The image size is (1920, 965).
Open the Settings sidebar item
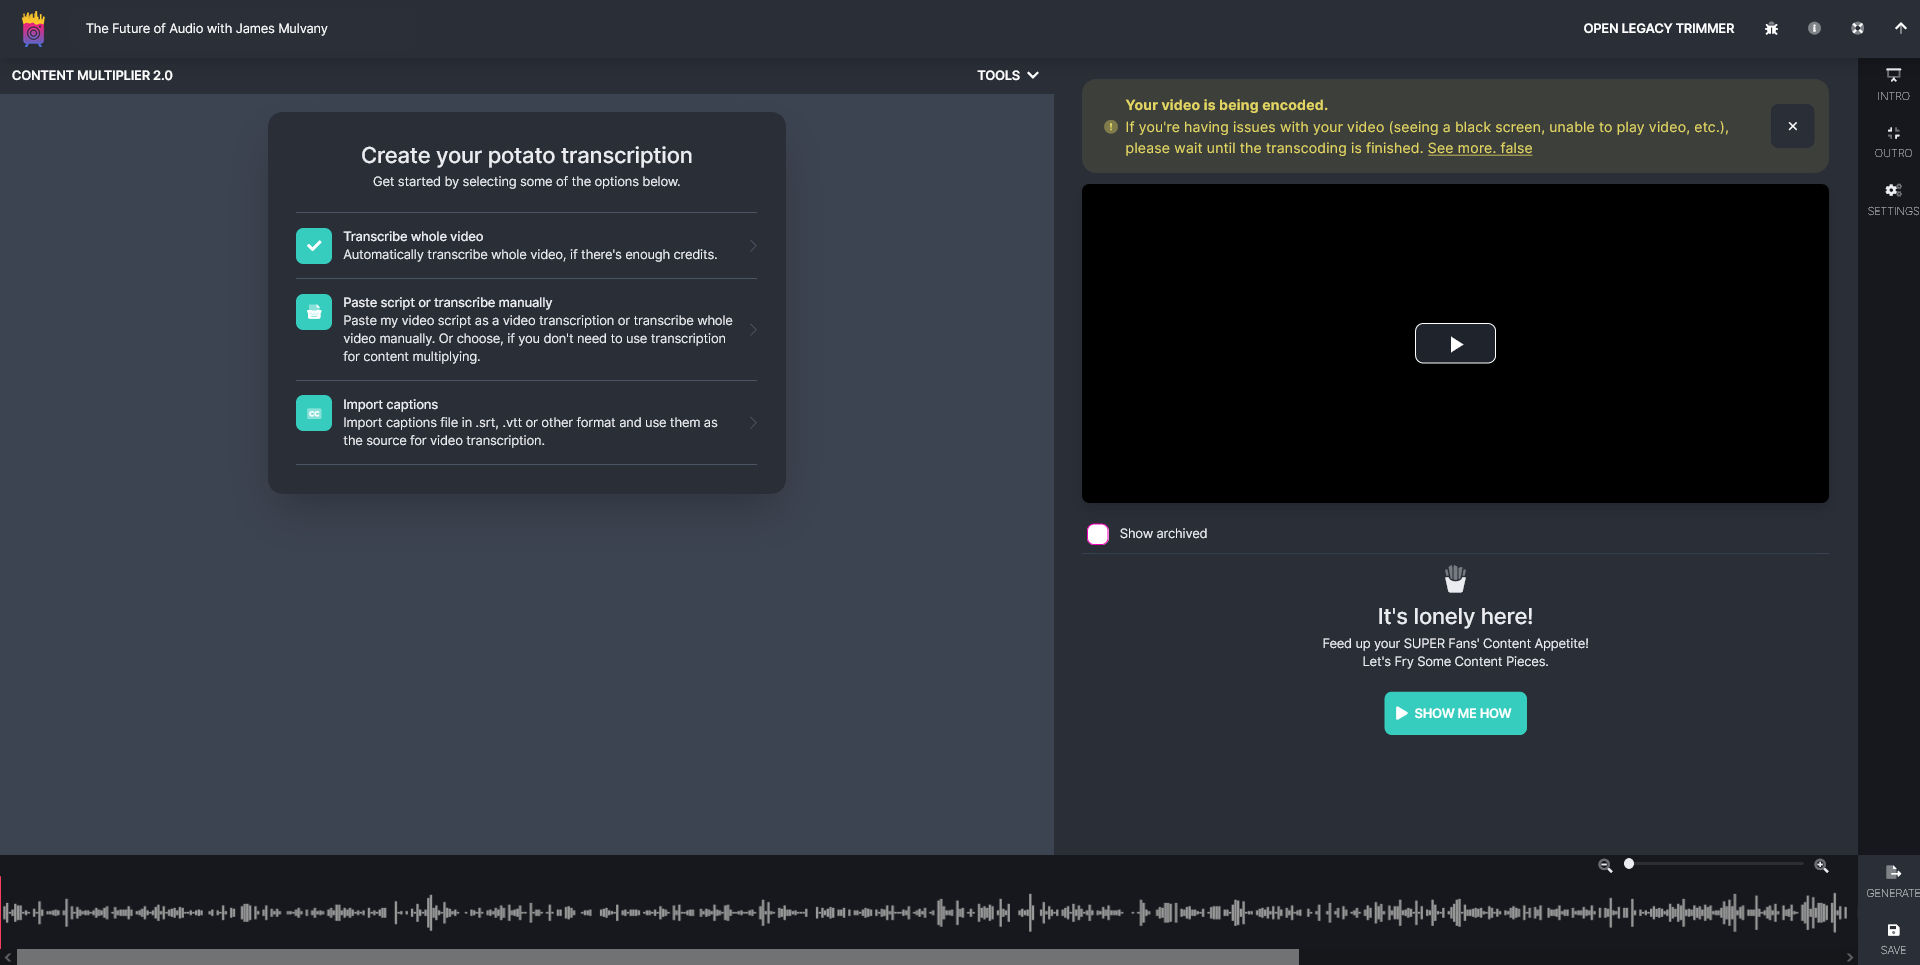(1892, 198)
